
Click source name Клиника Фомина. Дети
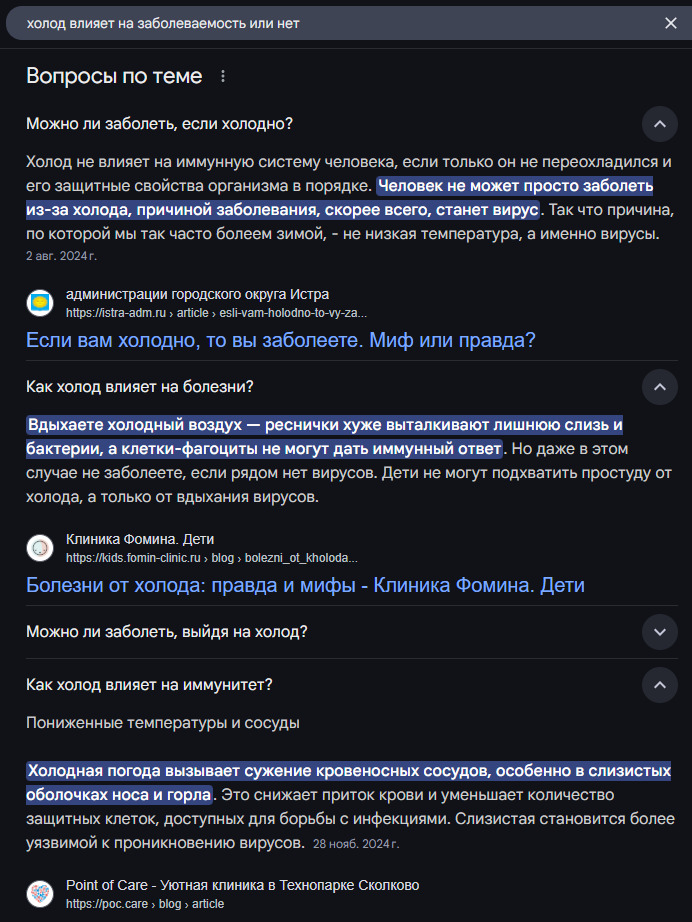click(140, 539)
